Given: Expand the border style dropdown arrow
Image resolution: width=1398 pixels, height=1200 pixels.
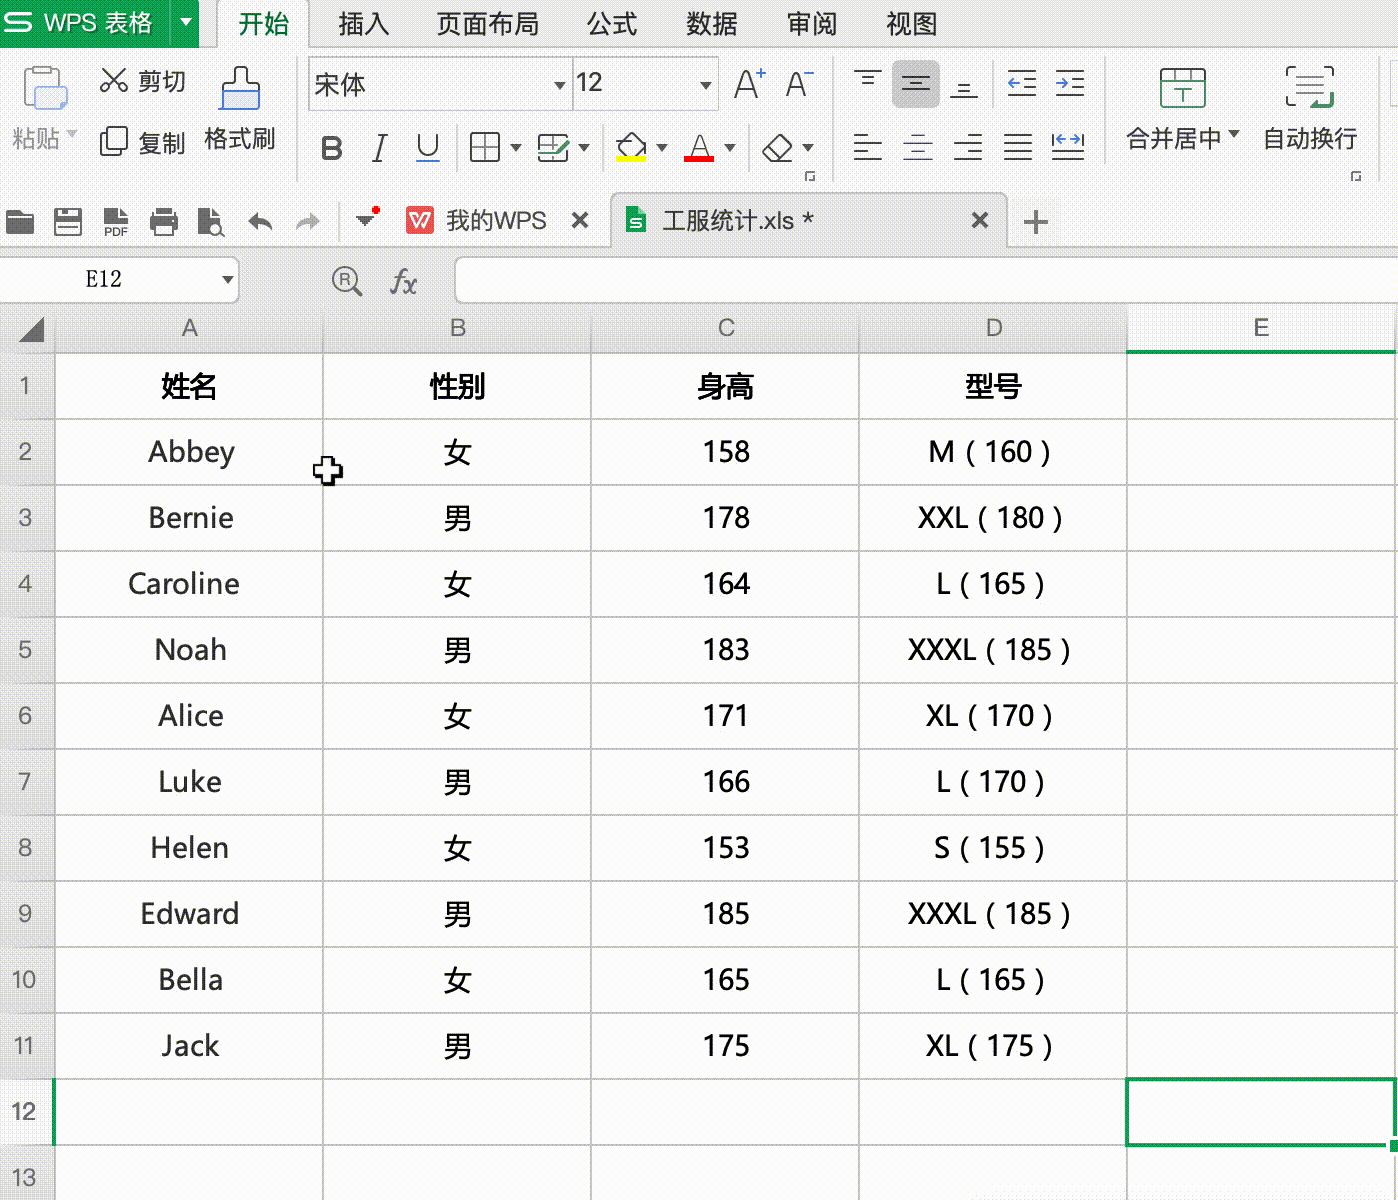Looking at the screenshot, I should click(x=516, y=148).
